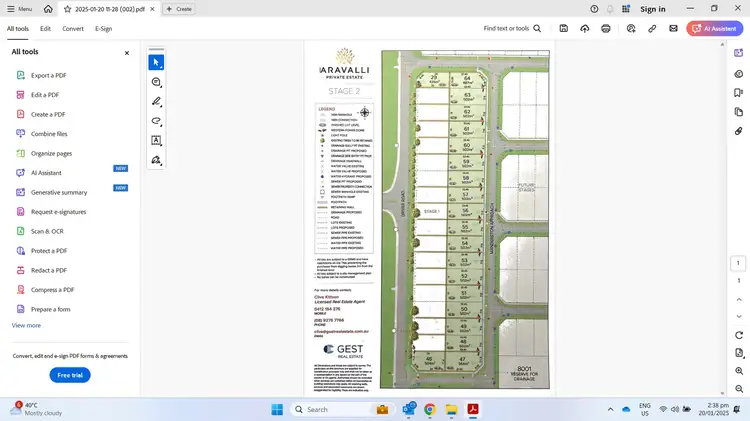
Task: Open the comments panel in right rail
Action: coord(739,74)
